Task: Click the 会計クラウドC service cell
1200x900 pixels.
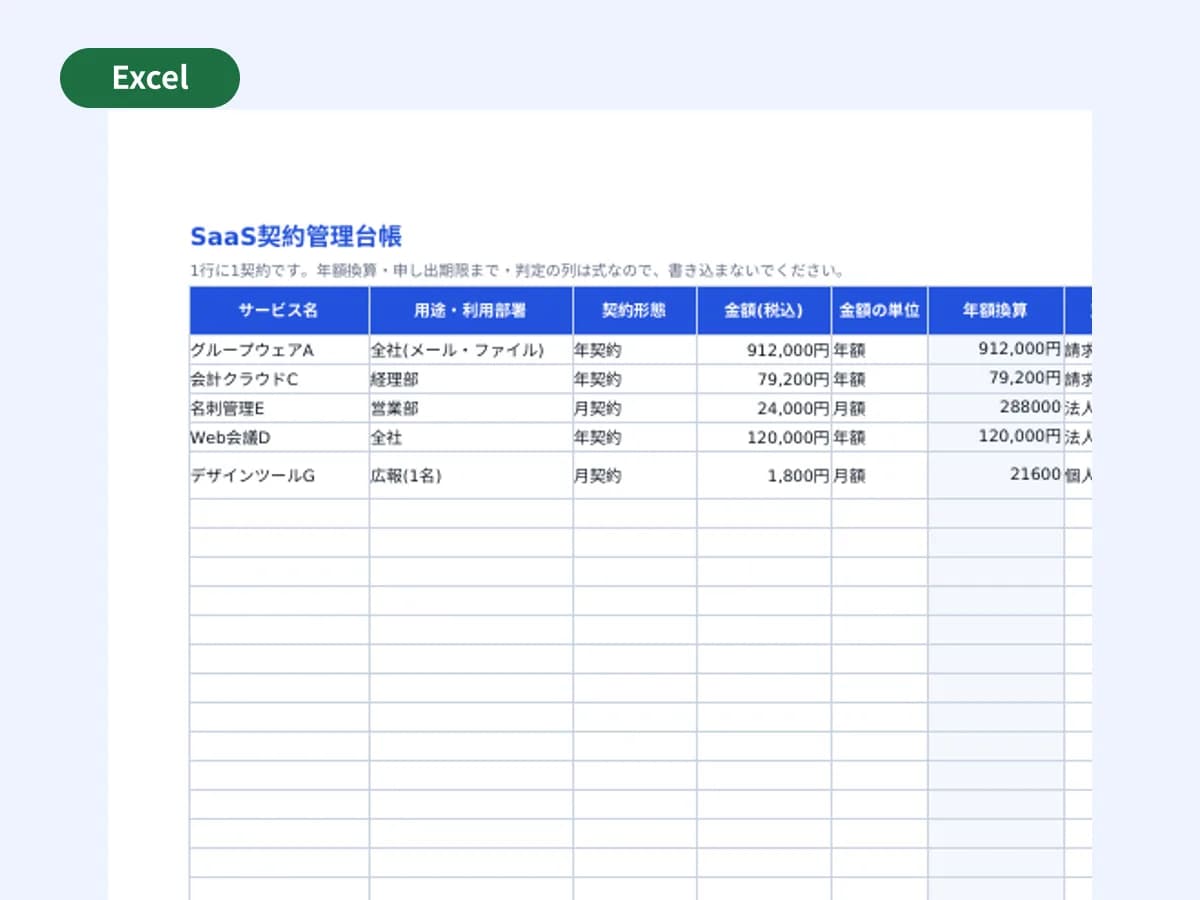Action: (x=279, y=379)
